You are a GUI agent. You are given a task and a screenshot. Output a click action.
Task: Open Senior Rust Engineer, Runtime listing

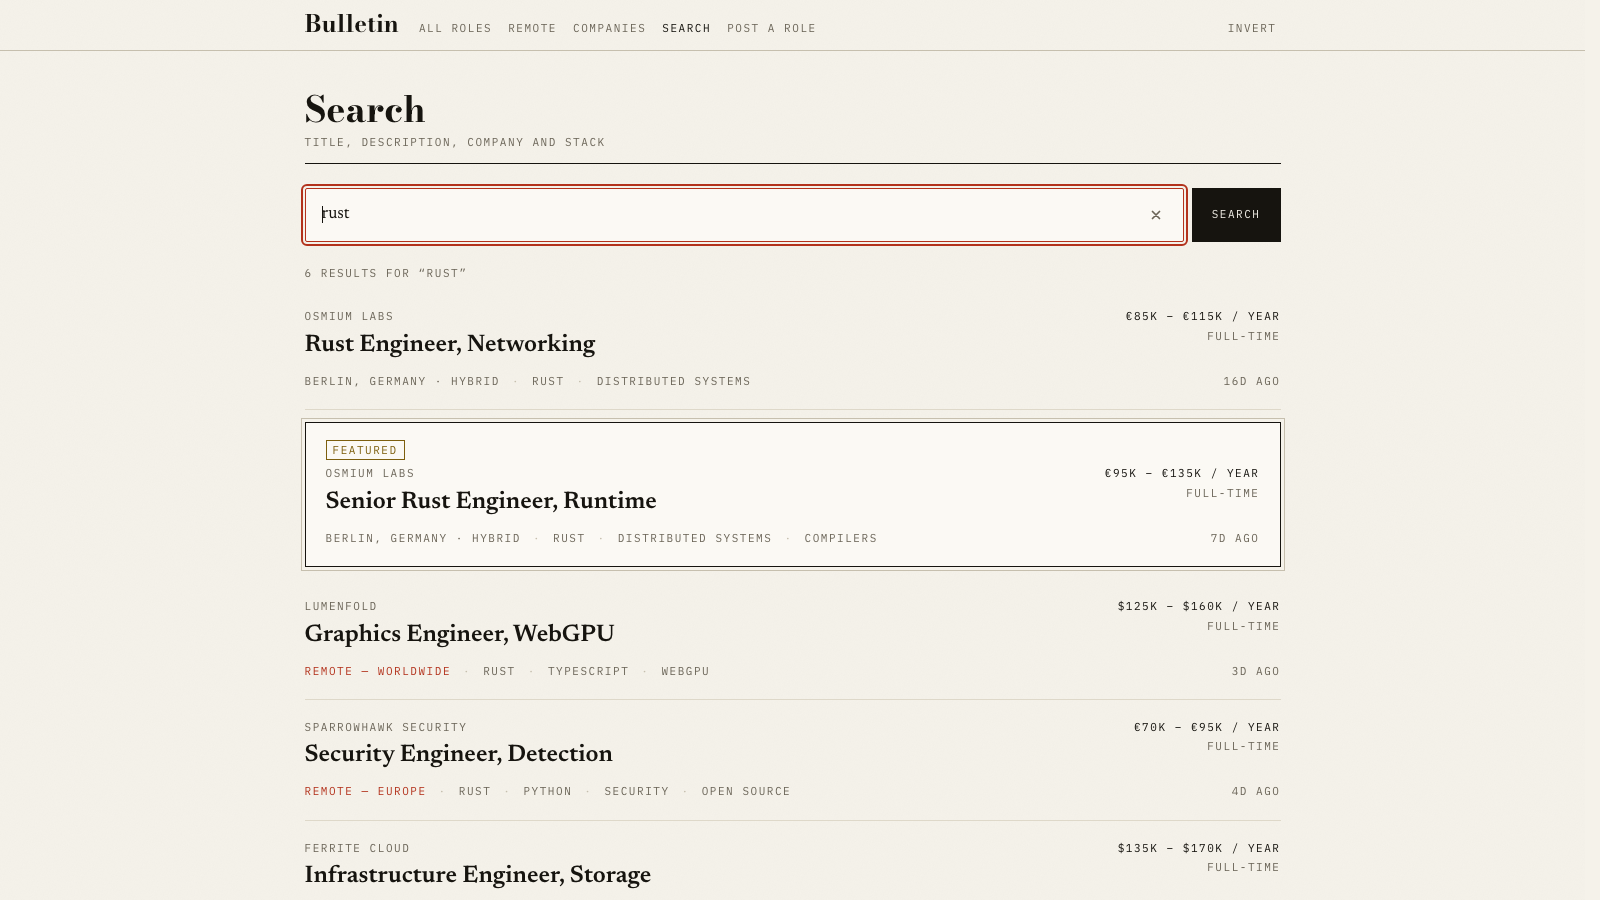tap(491, 501)
